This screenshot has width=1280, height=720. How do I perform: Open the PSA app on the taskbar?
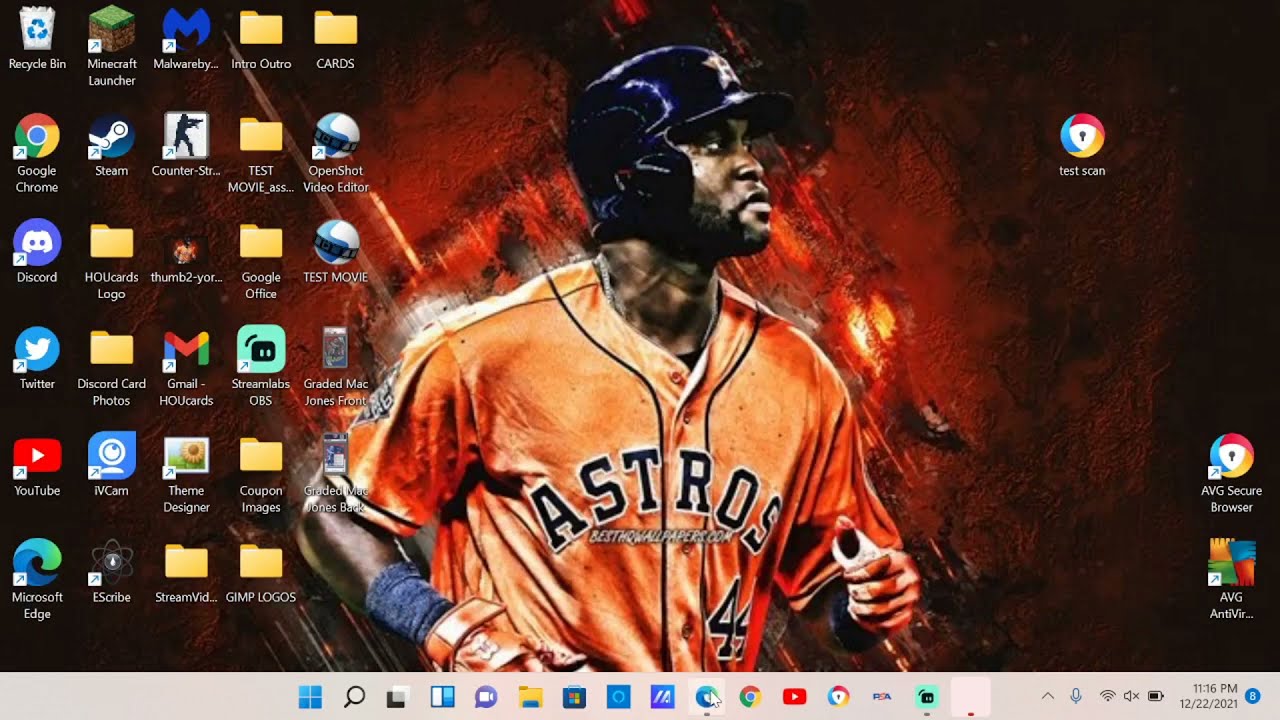pos(882,697)
